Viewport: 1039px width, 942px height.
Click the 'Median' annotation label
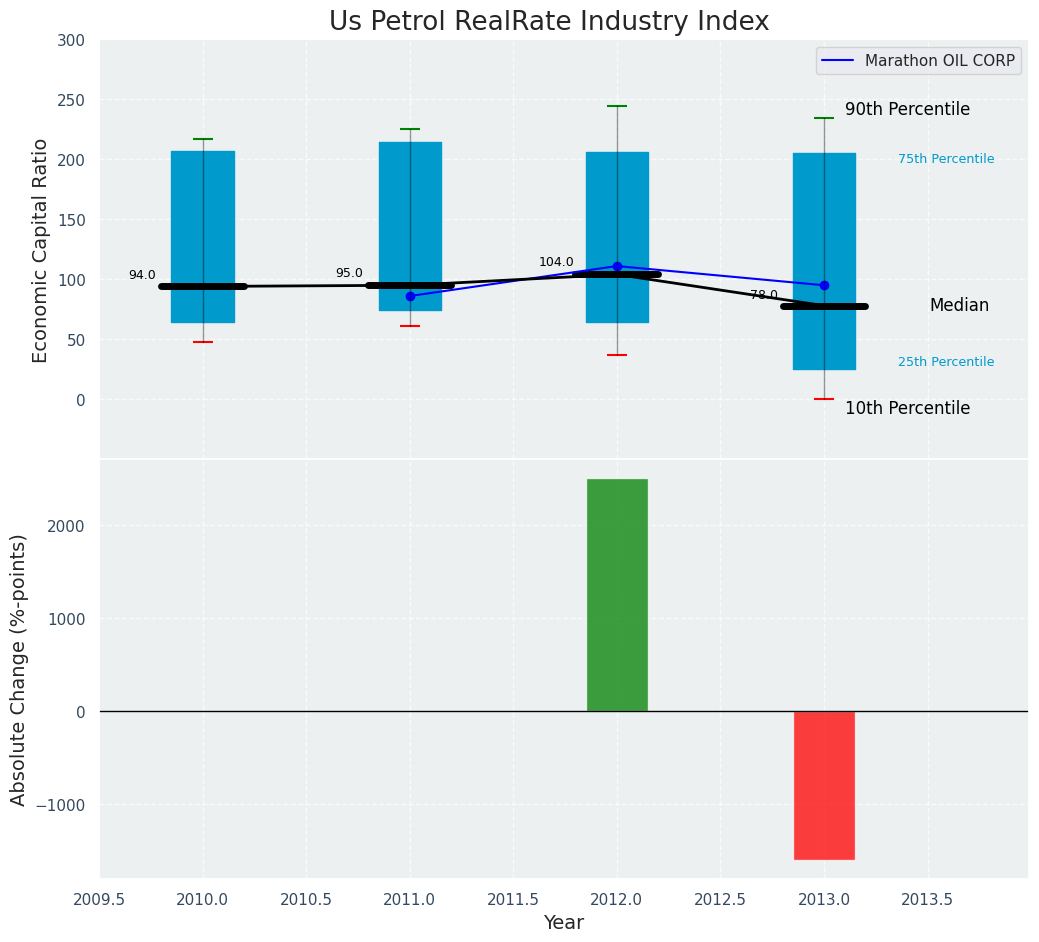pyautogui.click(x=959, y=306)
